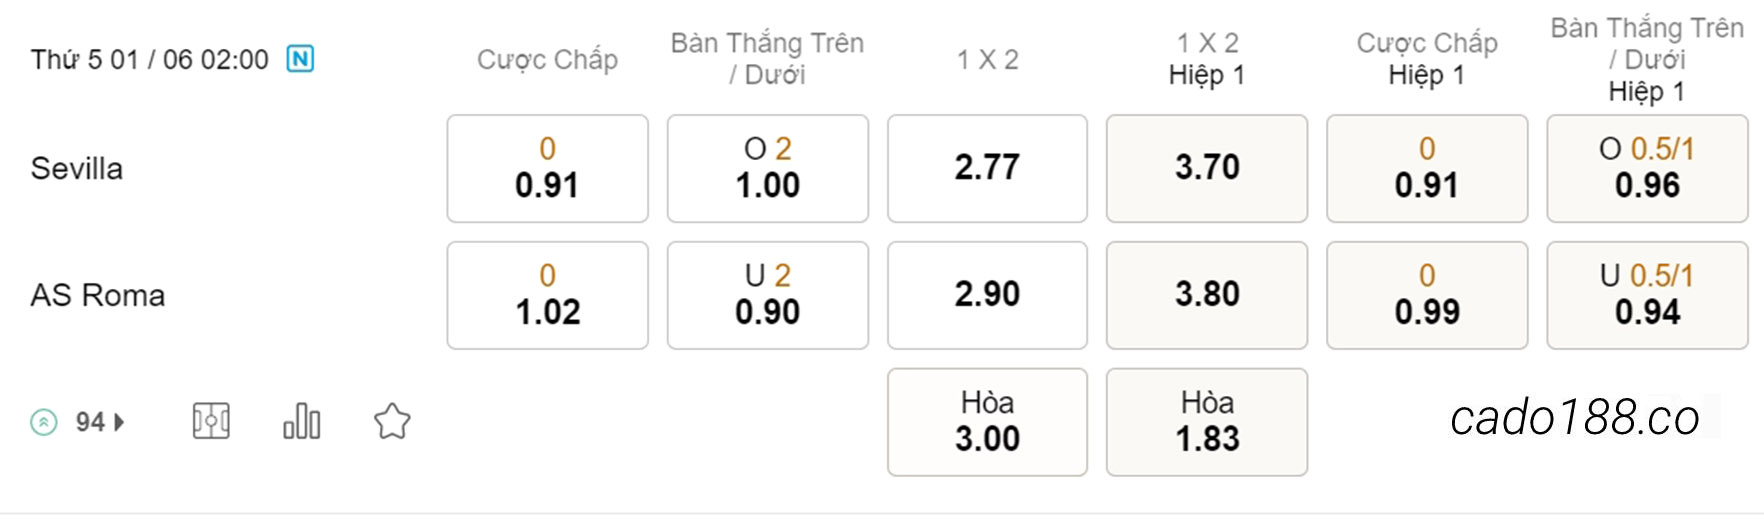Pick Over 2 goals at 1.00

pyautogui.click(x=767, y=168)
